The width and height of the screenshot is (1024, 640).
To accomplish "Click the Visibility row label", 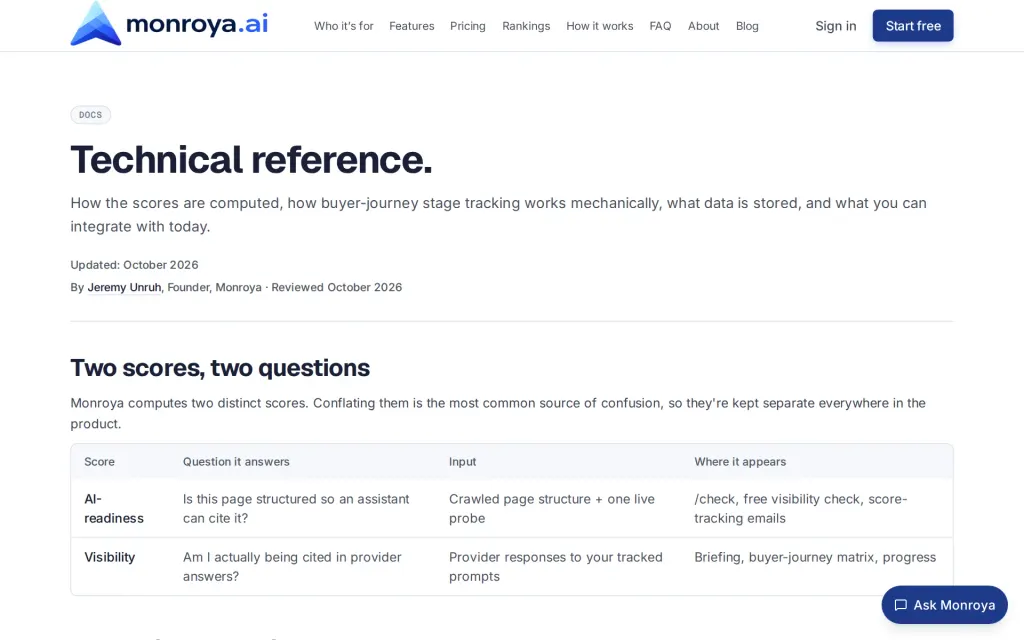I will [110, 557].
